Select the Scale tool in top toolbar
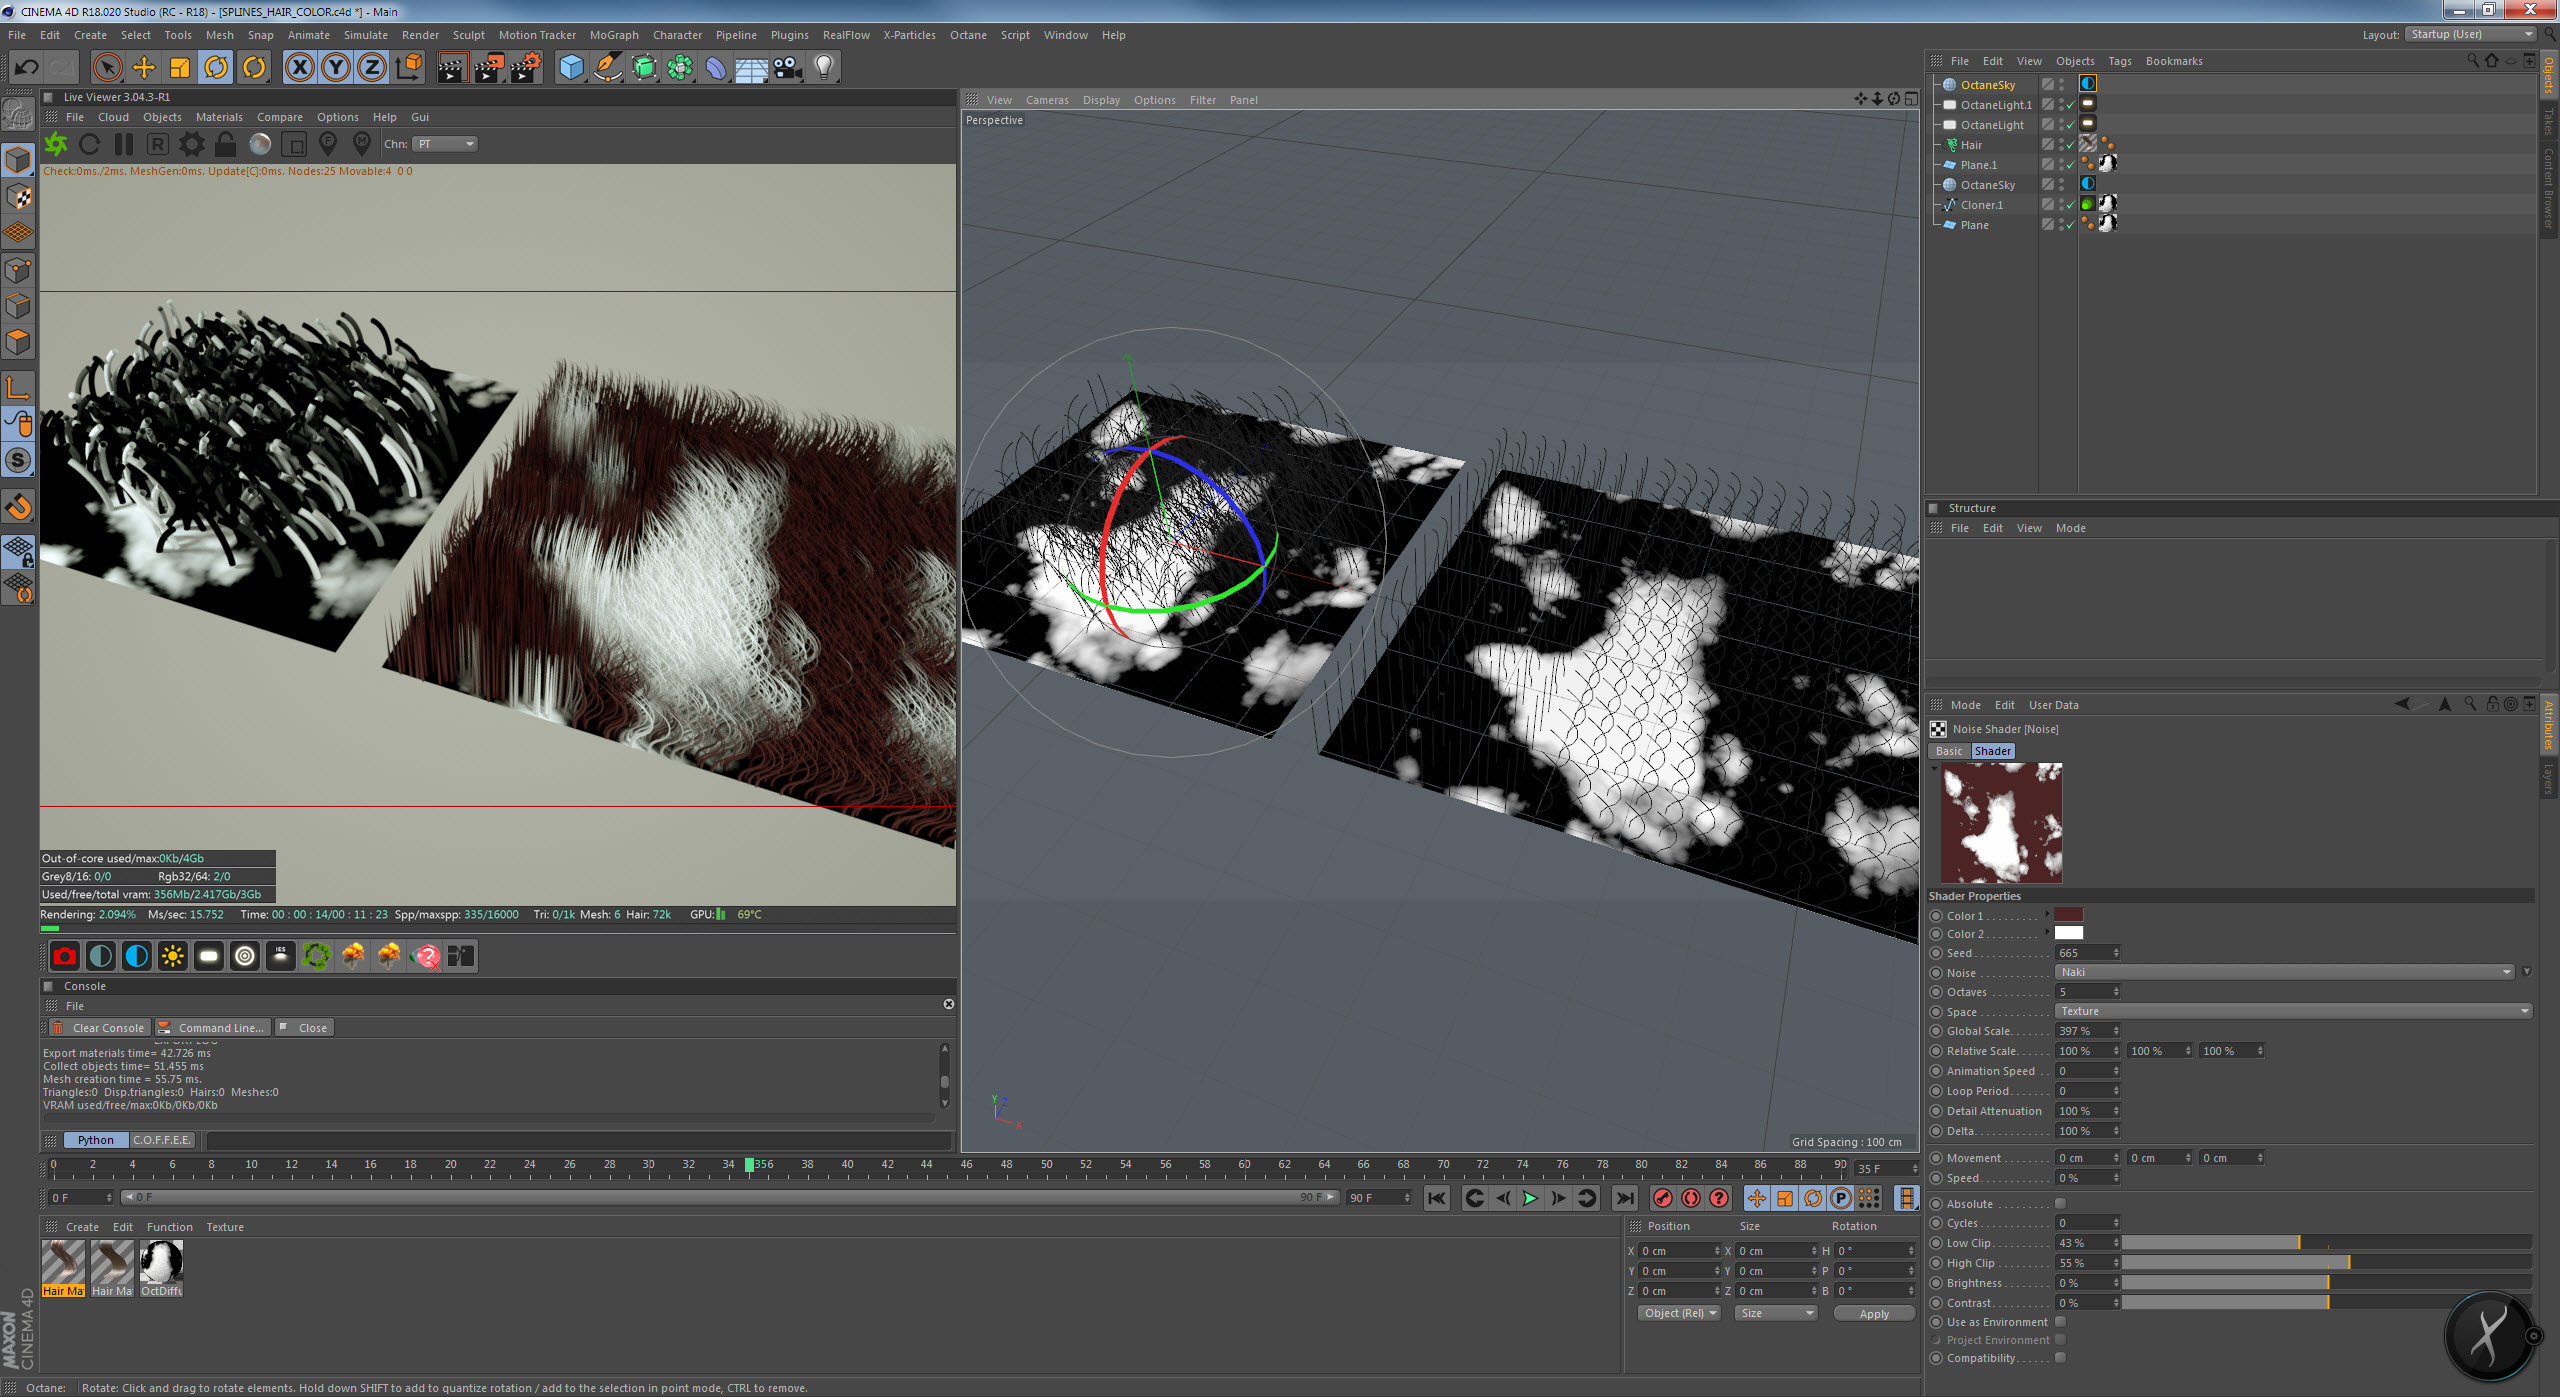This screenshot has height=1397, width=2560. click(x=180, y=67)
